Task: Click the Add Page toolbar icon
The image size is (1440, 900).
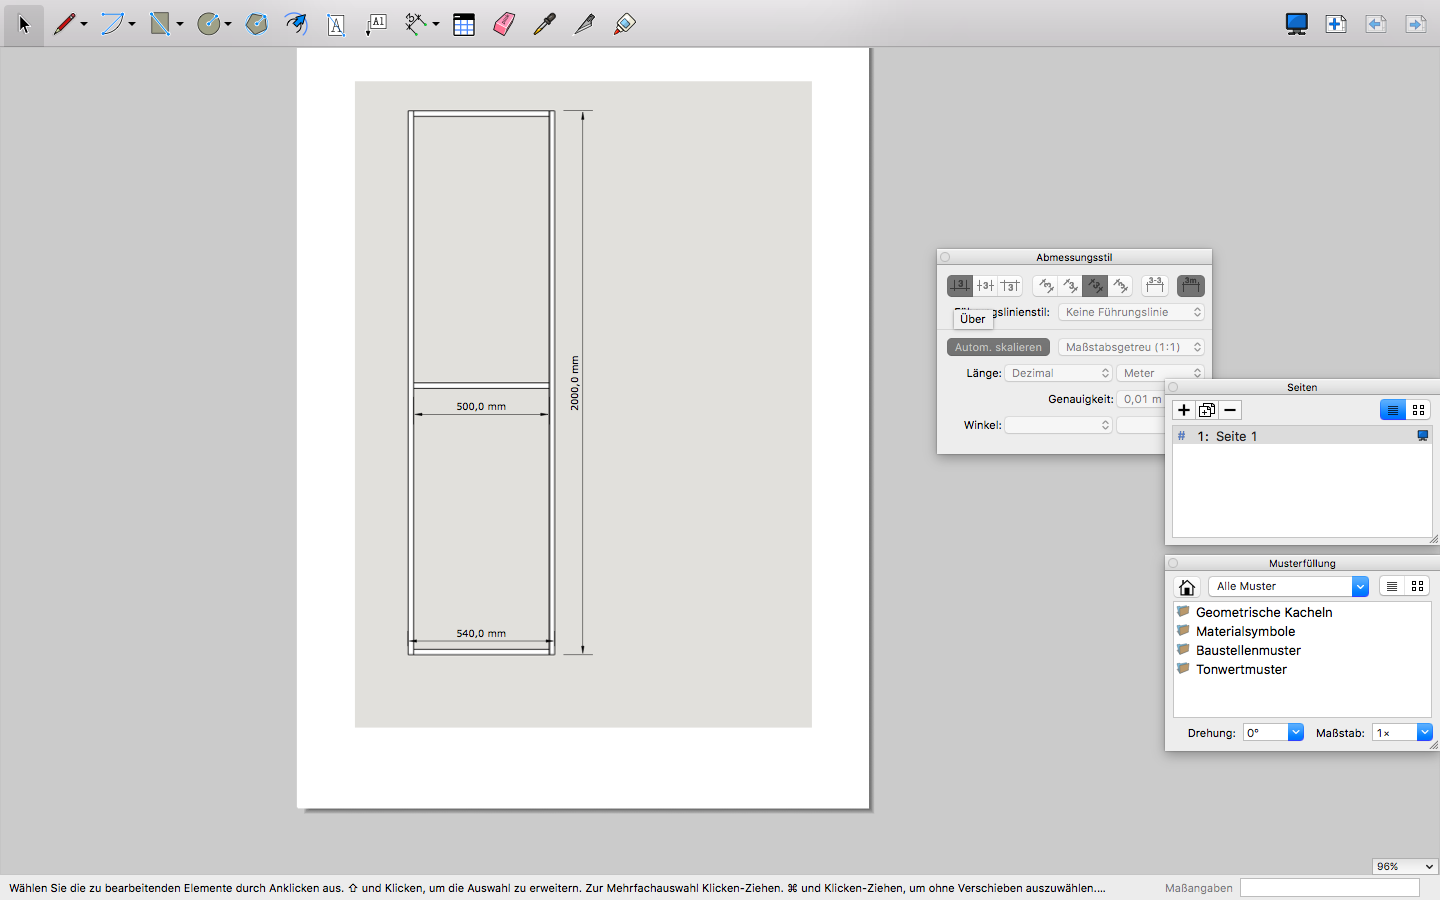Action: click(x=1336, y=24)
